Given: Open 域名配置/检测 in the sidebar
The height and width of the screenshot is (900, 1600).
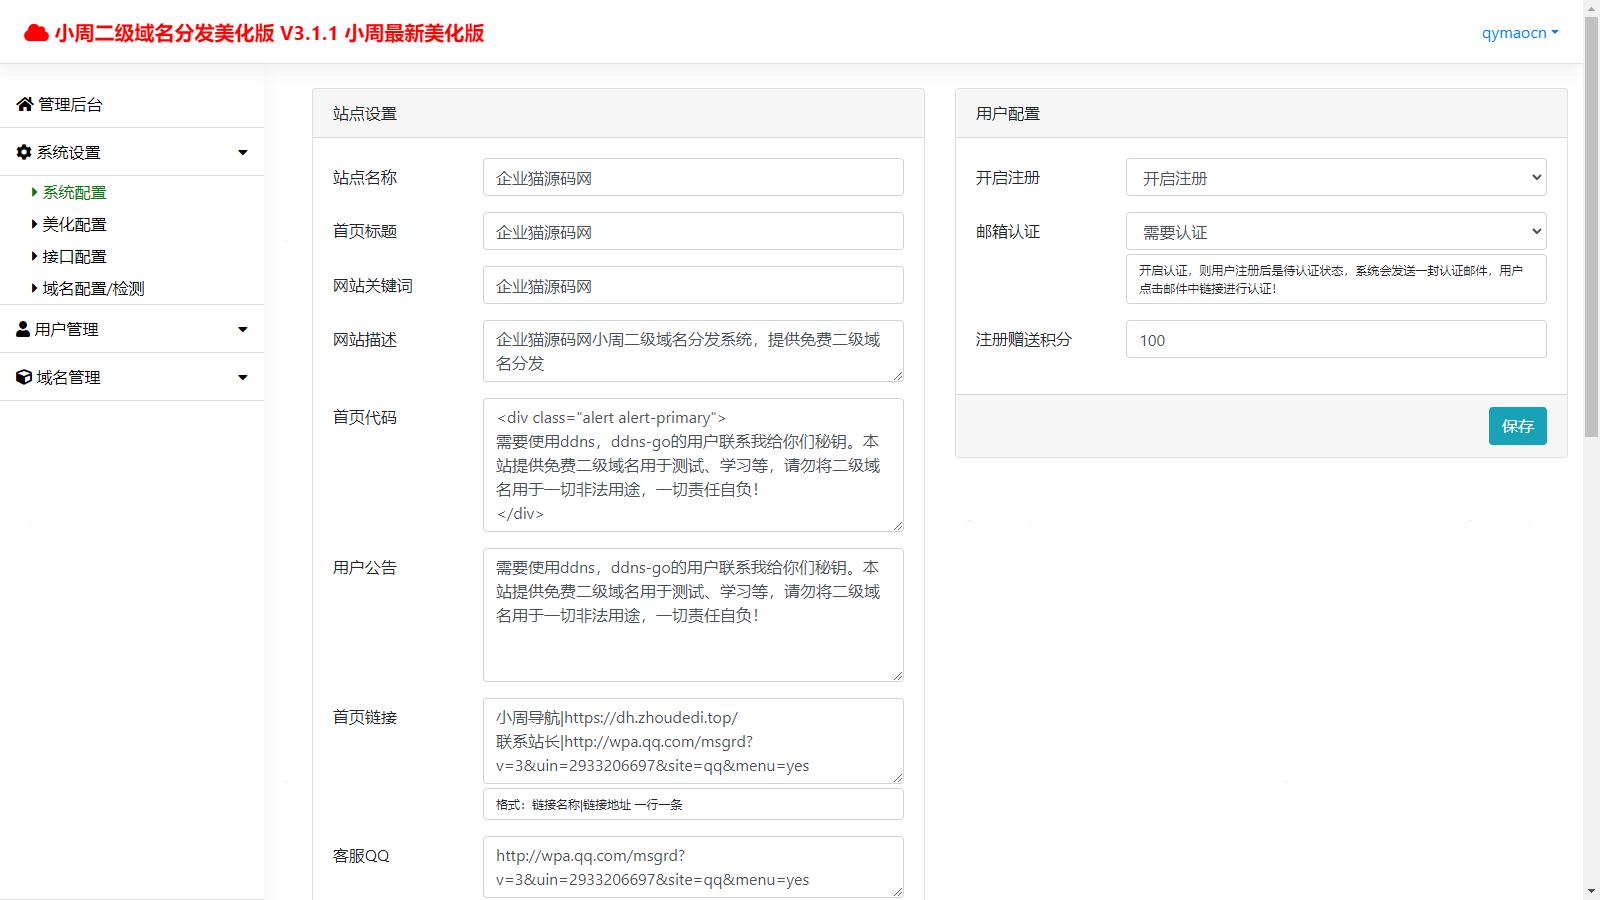Looking at the screenshot, I should point(93,288).
